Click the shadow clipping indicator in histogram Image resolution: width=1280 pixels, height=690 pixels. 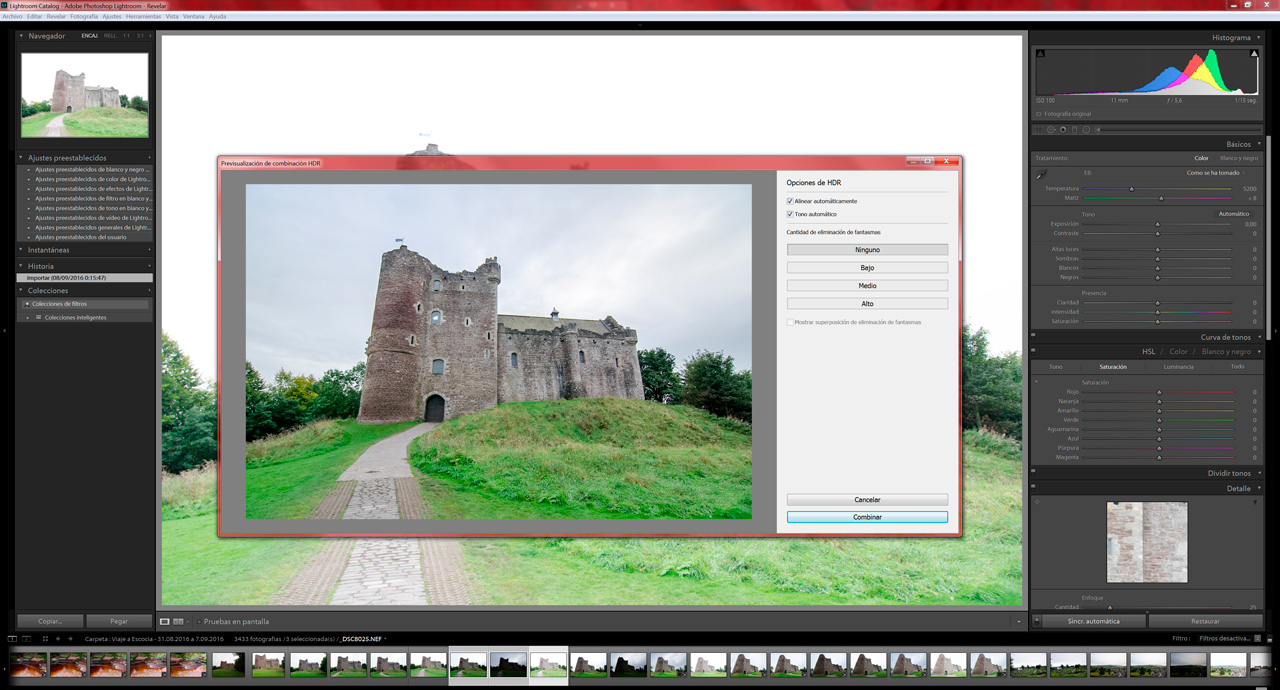[1041, 53]
